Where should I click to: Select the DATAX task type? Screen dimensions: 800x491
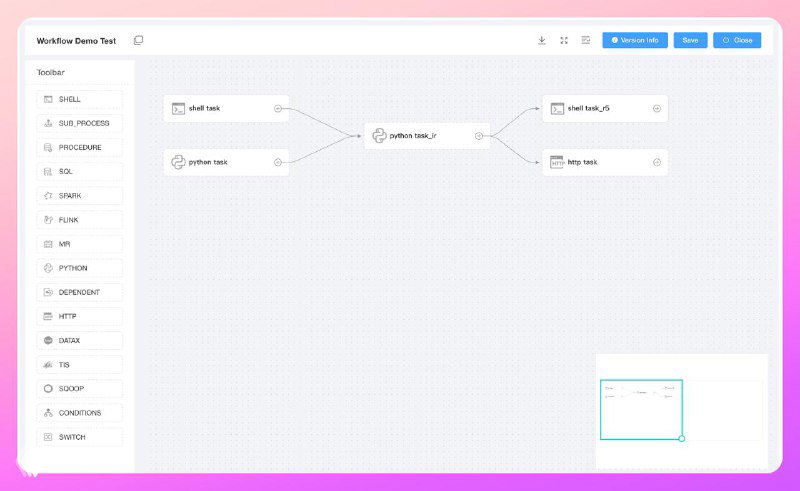[80, 340]
